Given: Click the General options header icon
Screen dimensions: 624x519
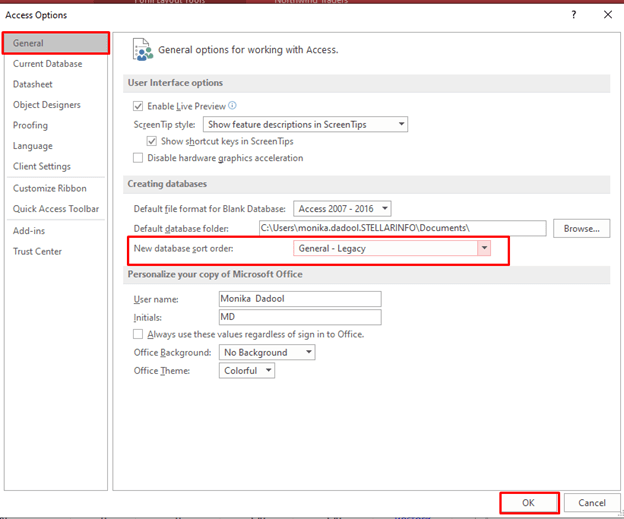Looking at the screenshot, I should tap(142, 50).
